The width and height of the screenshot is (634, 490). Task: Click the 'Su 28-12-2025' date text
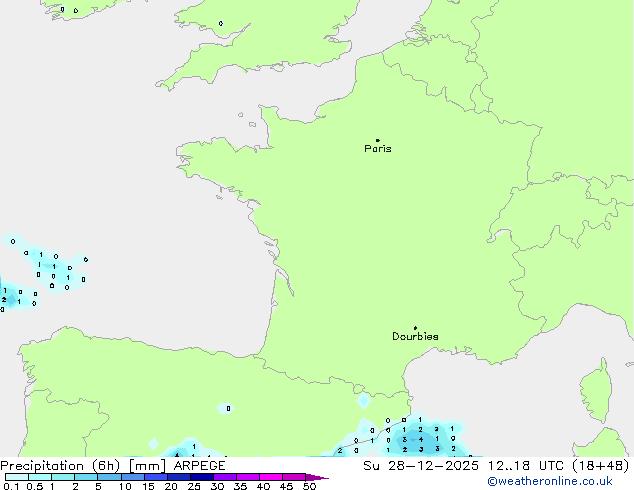tap(421, 466)
